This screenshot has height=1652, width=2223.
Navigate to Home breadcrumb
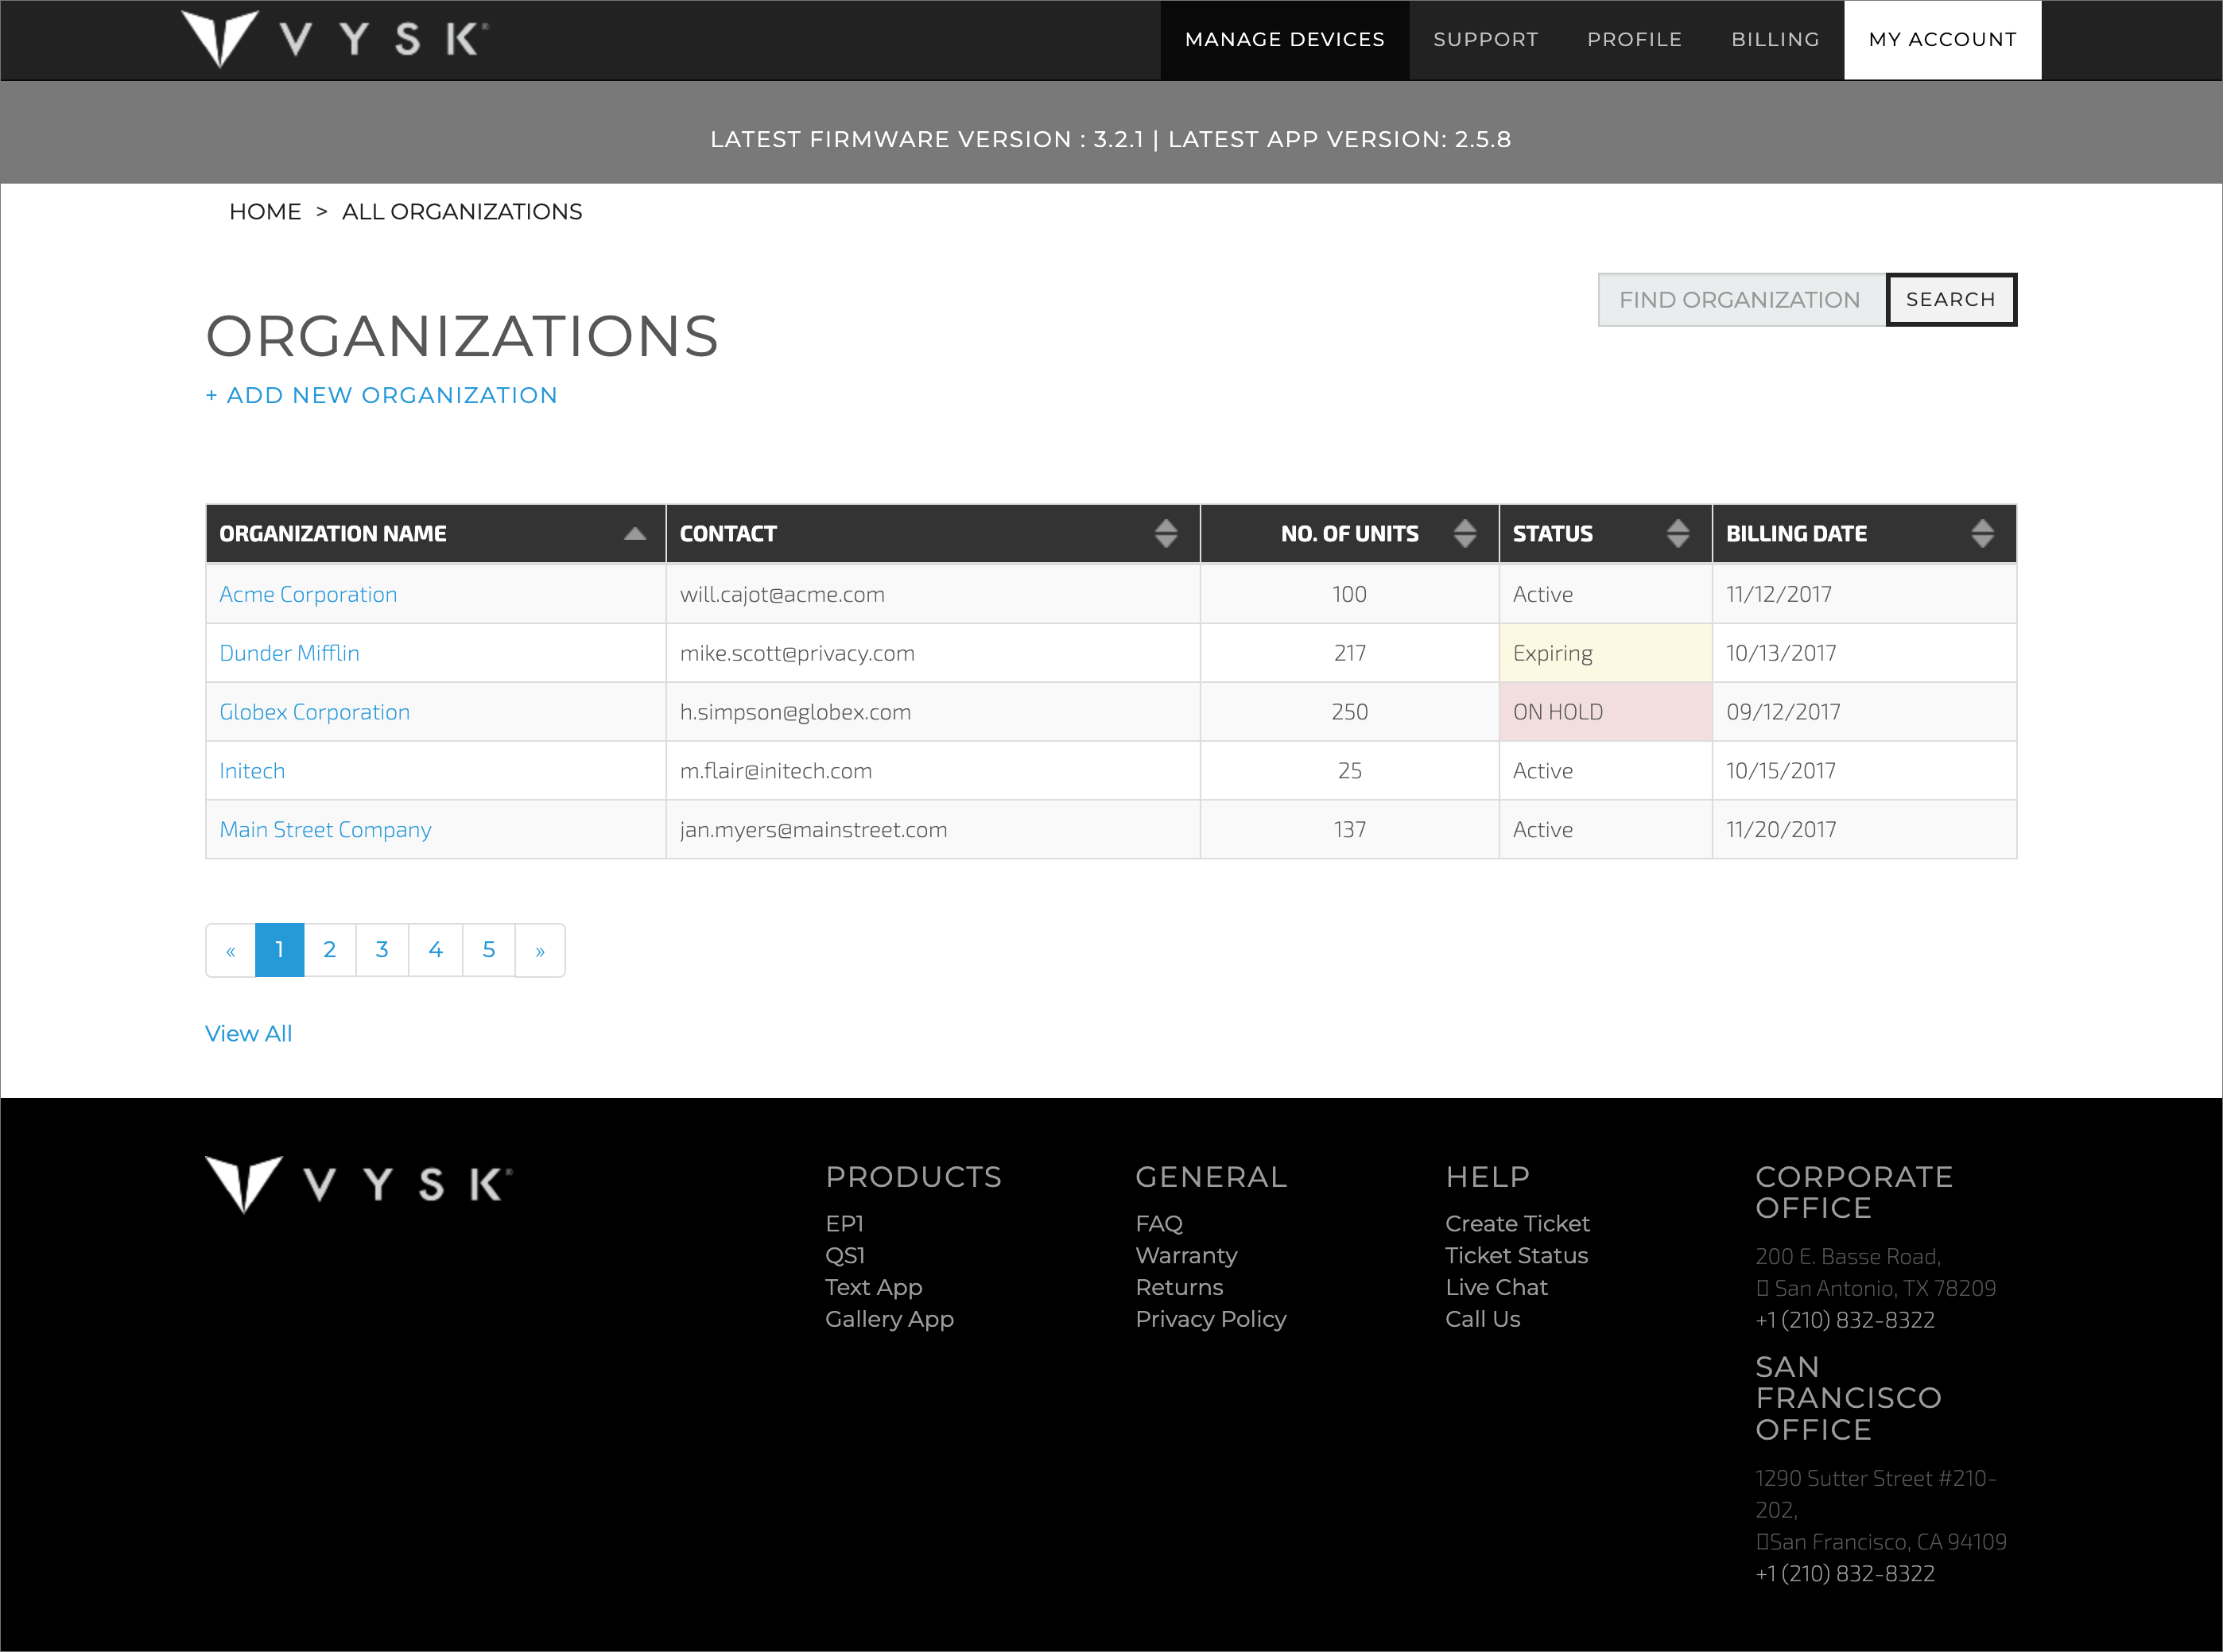tap(265, 212)
